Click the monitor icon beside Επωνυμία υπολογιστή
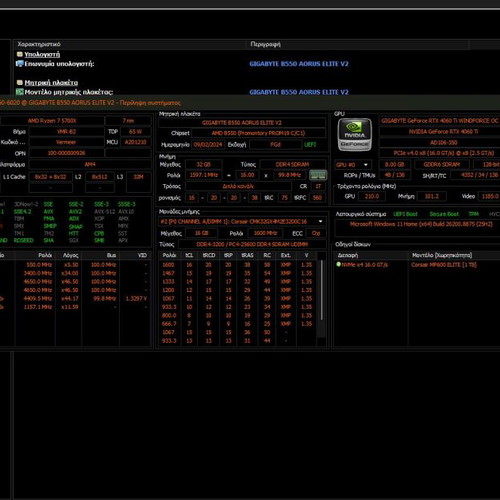 [x=20, y=64]
